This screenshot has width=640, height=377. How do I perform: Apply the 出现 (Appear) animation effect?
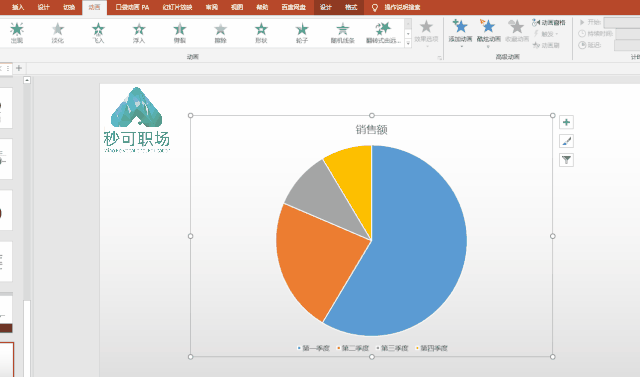tap(17, 33)
